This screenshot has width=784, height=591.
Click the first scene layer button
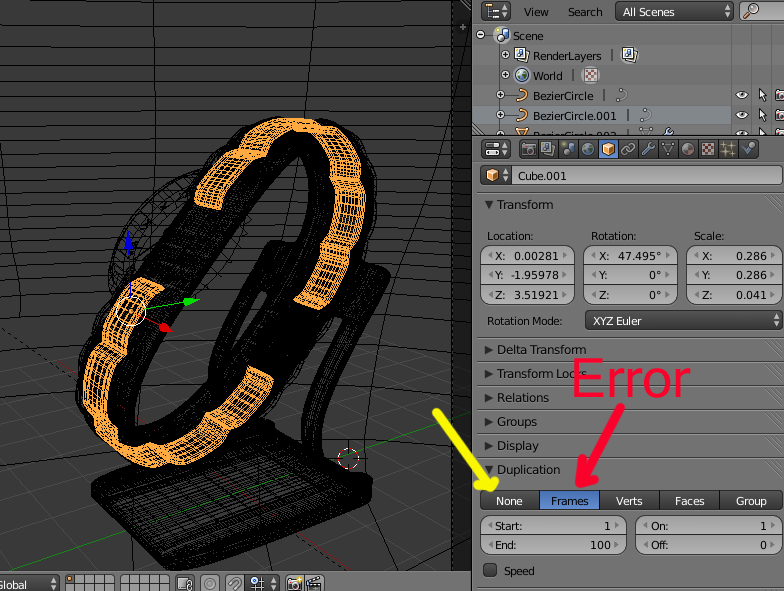pos(70,580)
